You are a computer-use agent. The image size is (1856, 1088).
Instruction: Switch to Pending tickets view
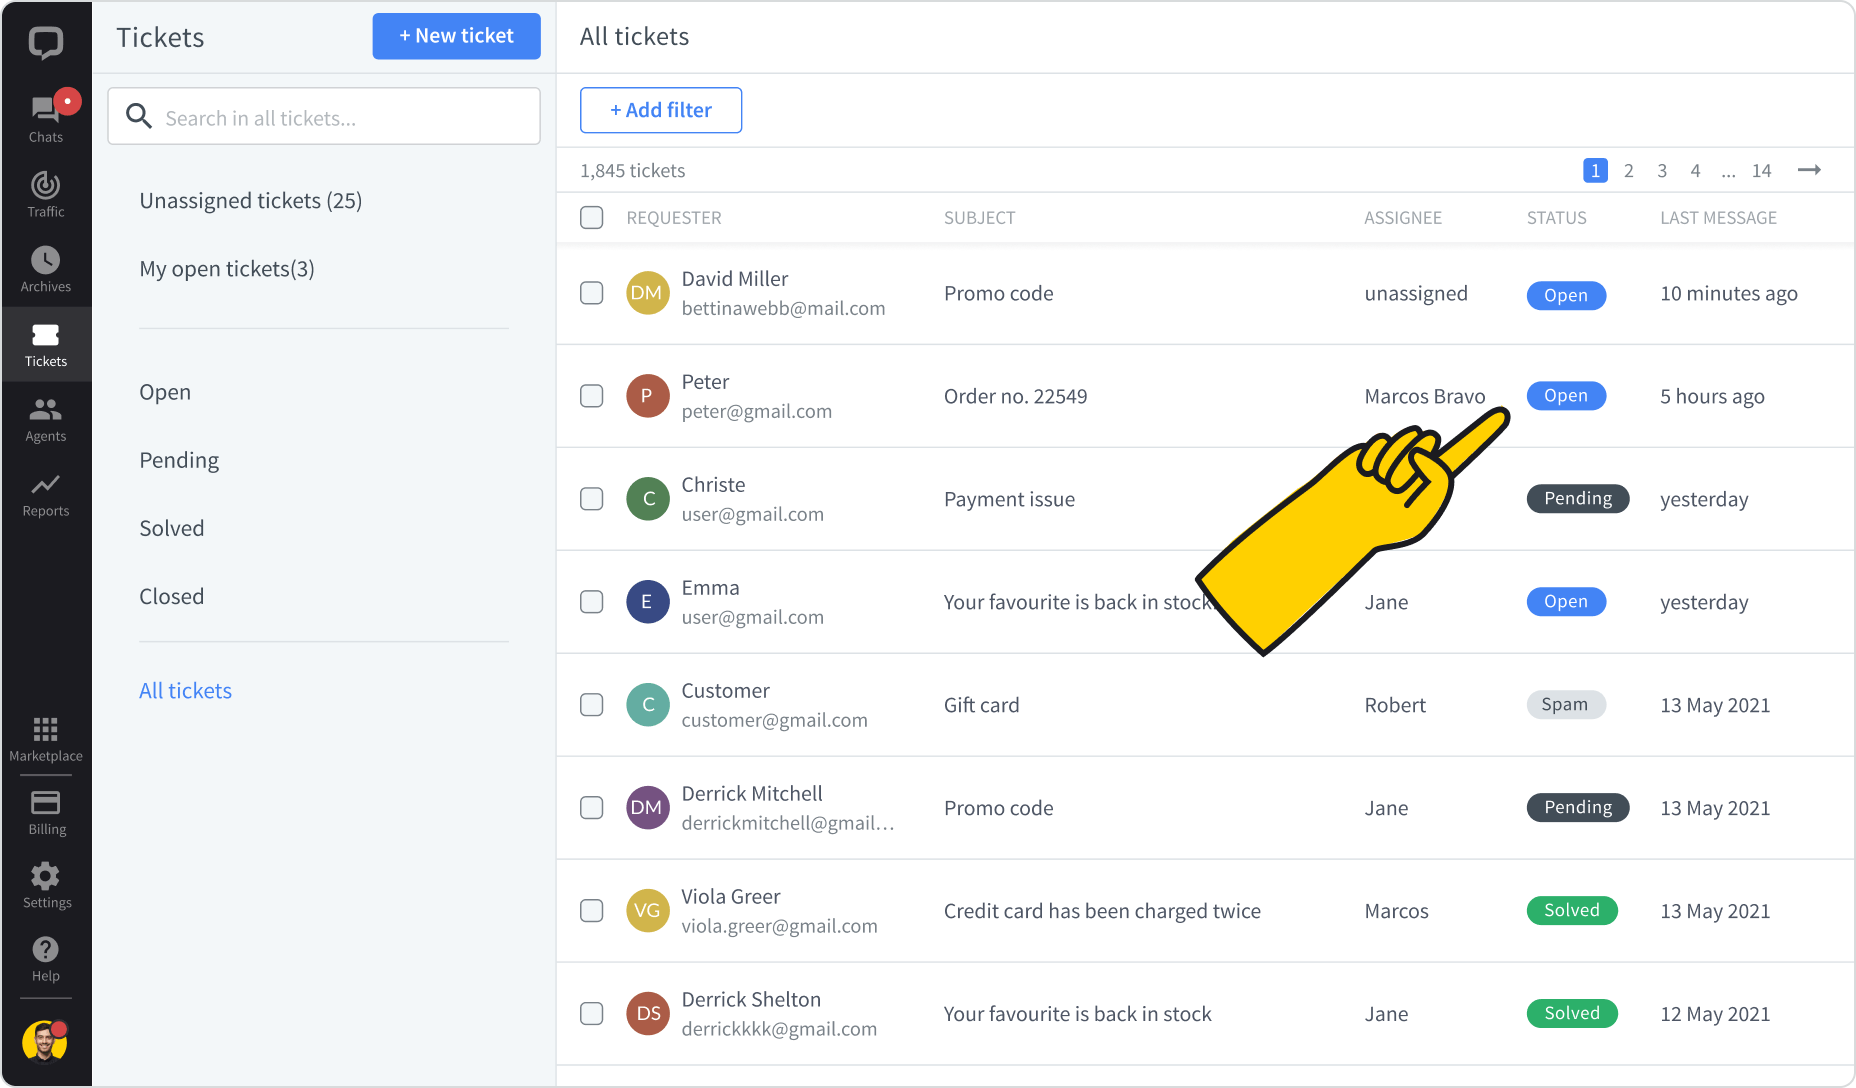tap(179, 460)
